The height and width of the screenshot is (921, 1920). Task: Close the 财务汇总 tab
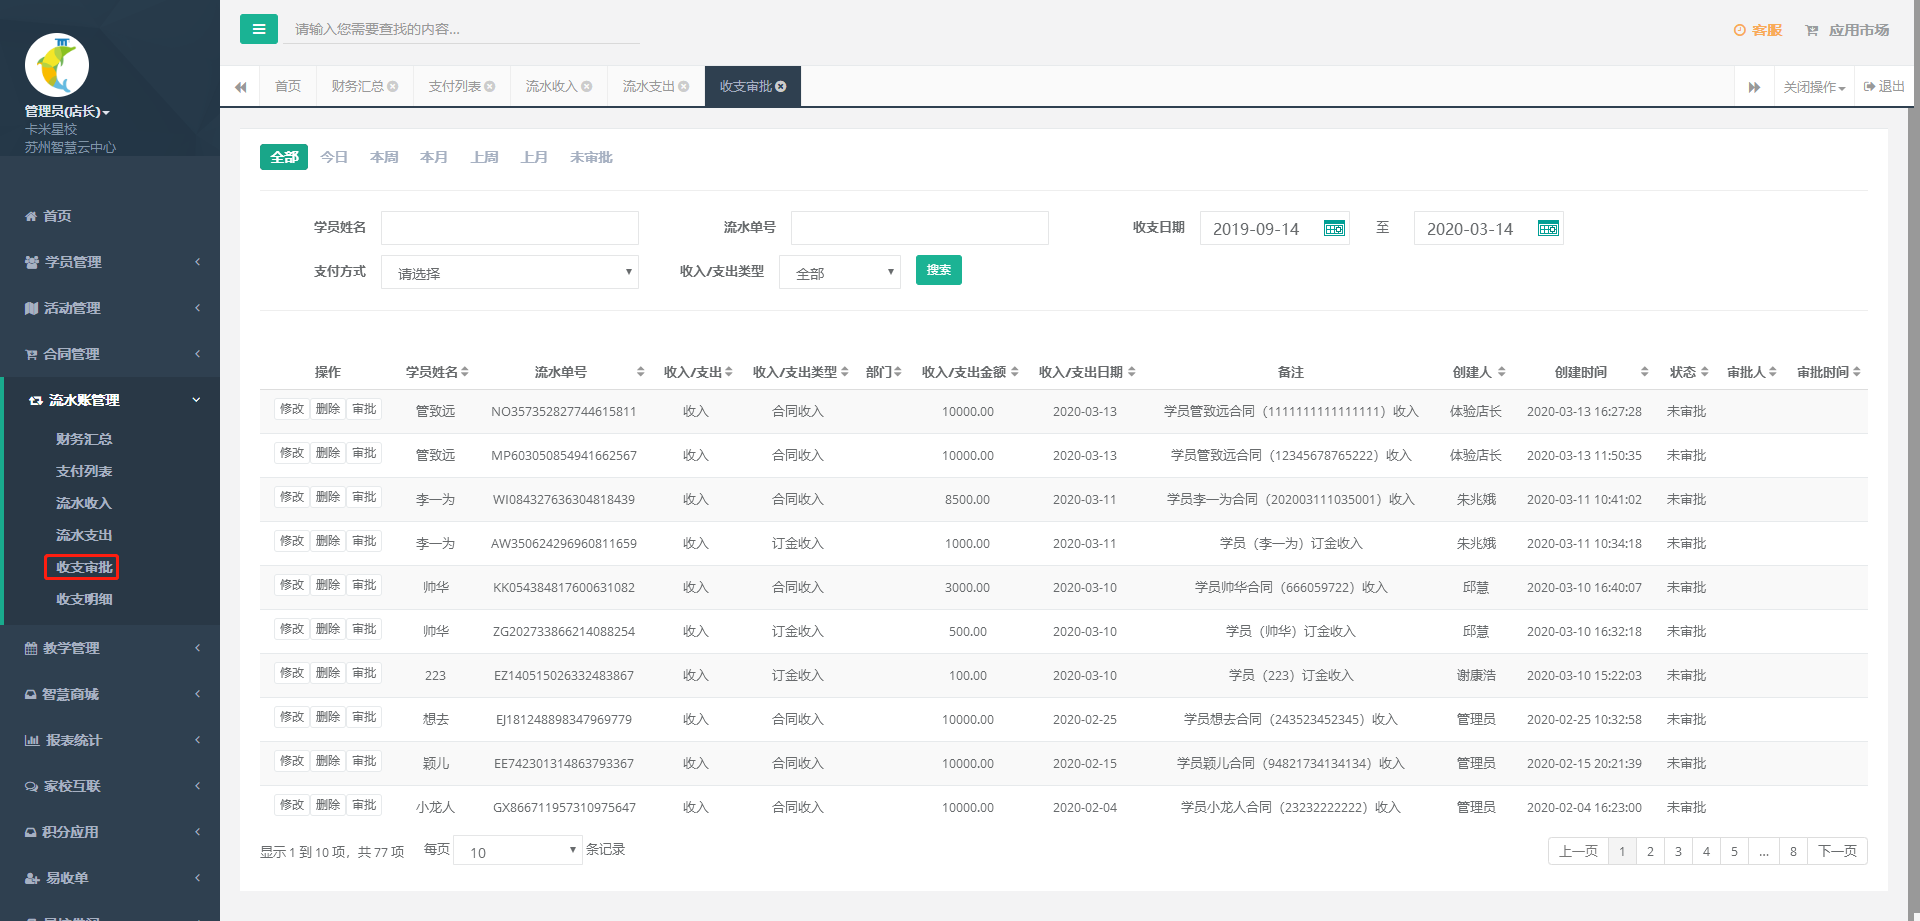[x=393, y=87]
